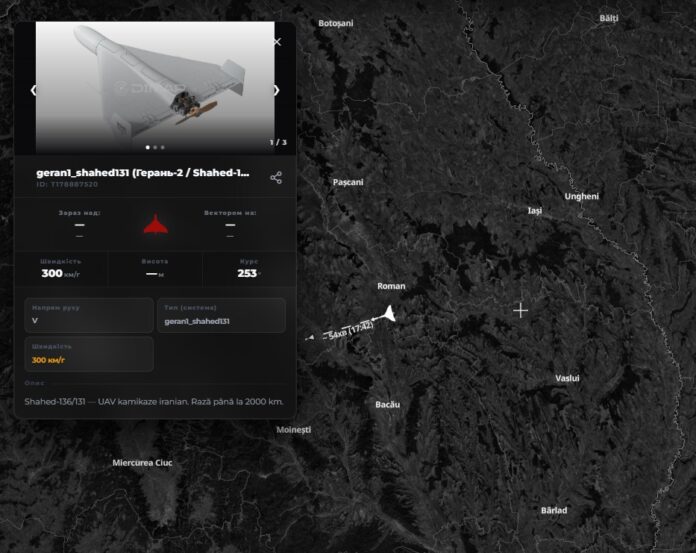696x553 pixels.
Task: Click the geran1_shahed131 title text
Action: [x=142, y=173]
